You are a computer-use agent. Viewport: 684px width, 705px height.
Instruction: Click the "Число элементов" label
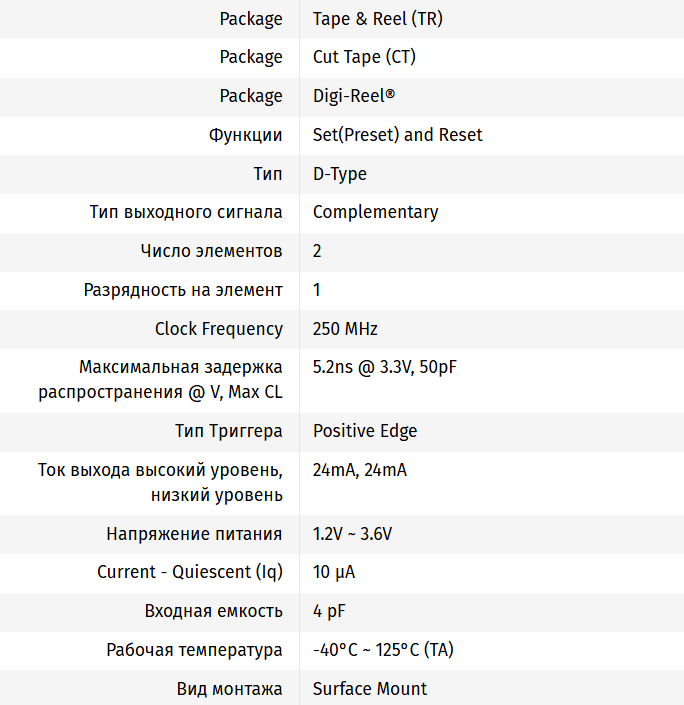point(212,251)
